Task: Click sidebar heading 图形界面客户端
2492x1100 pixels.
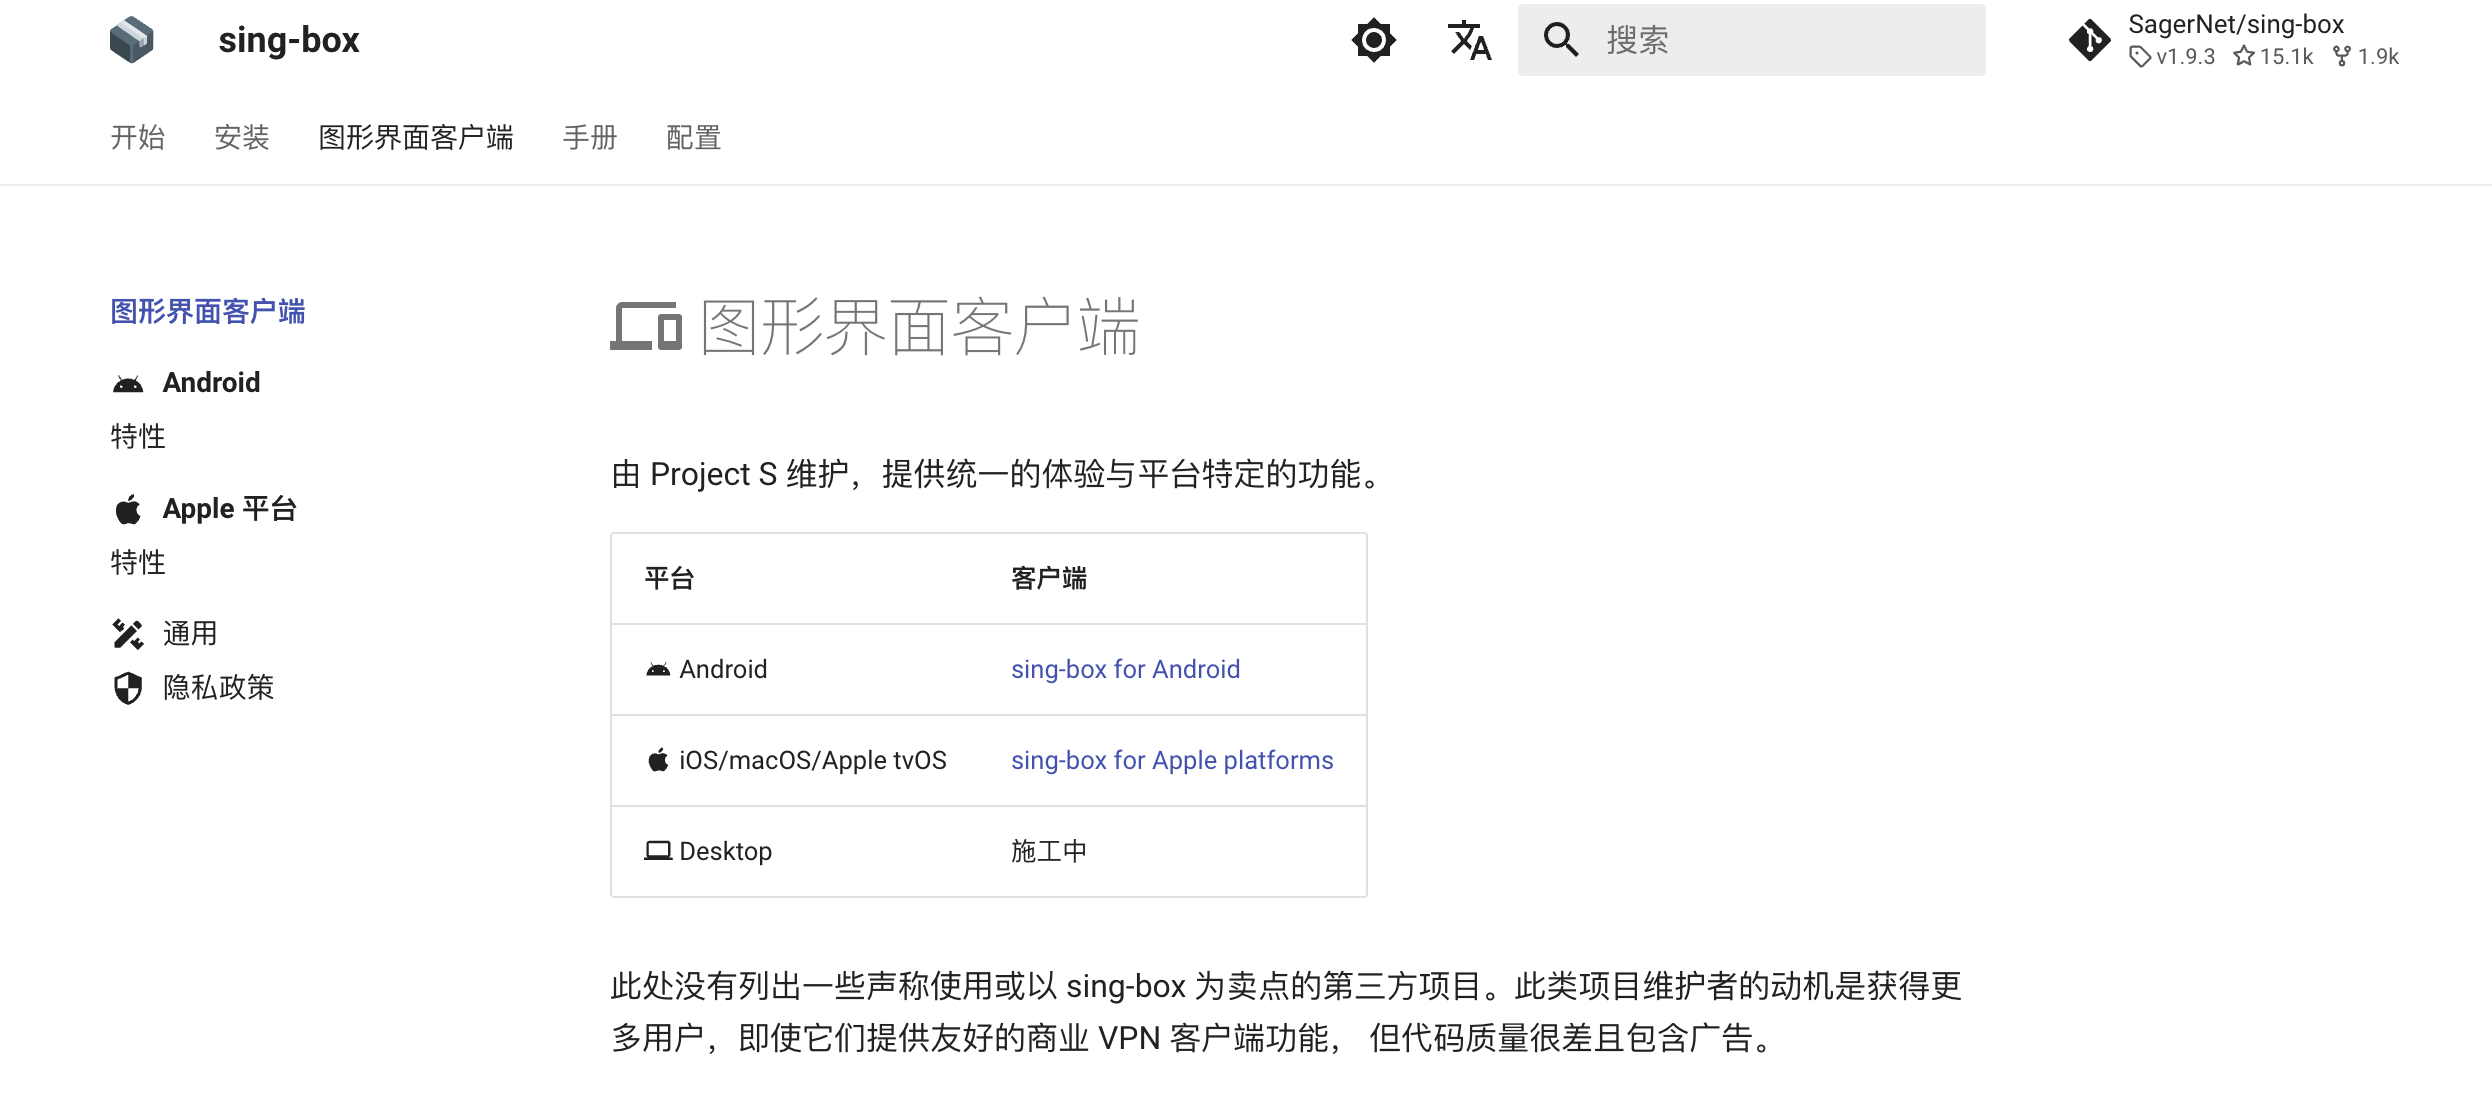Action: pos(208,312)
